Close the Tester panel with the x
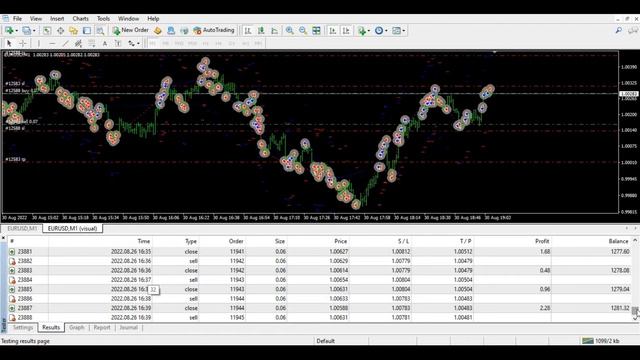The image size is (640, 360). [x=3, y=238]
